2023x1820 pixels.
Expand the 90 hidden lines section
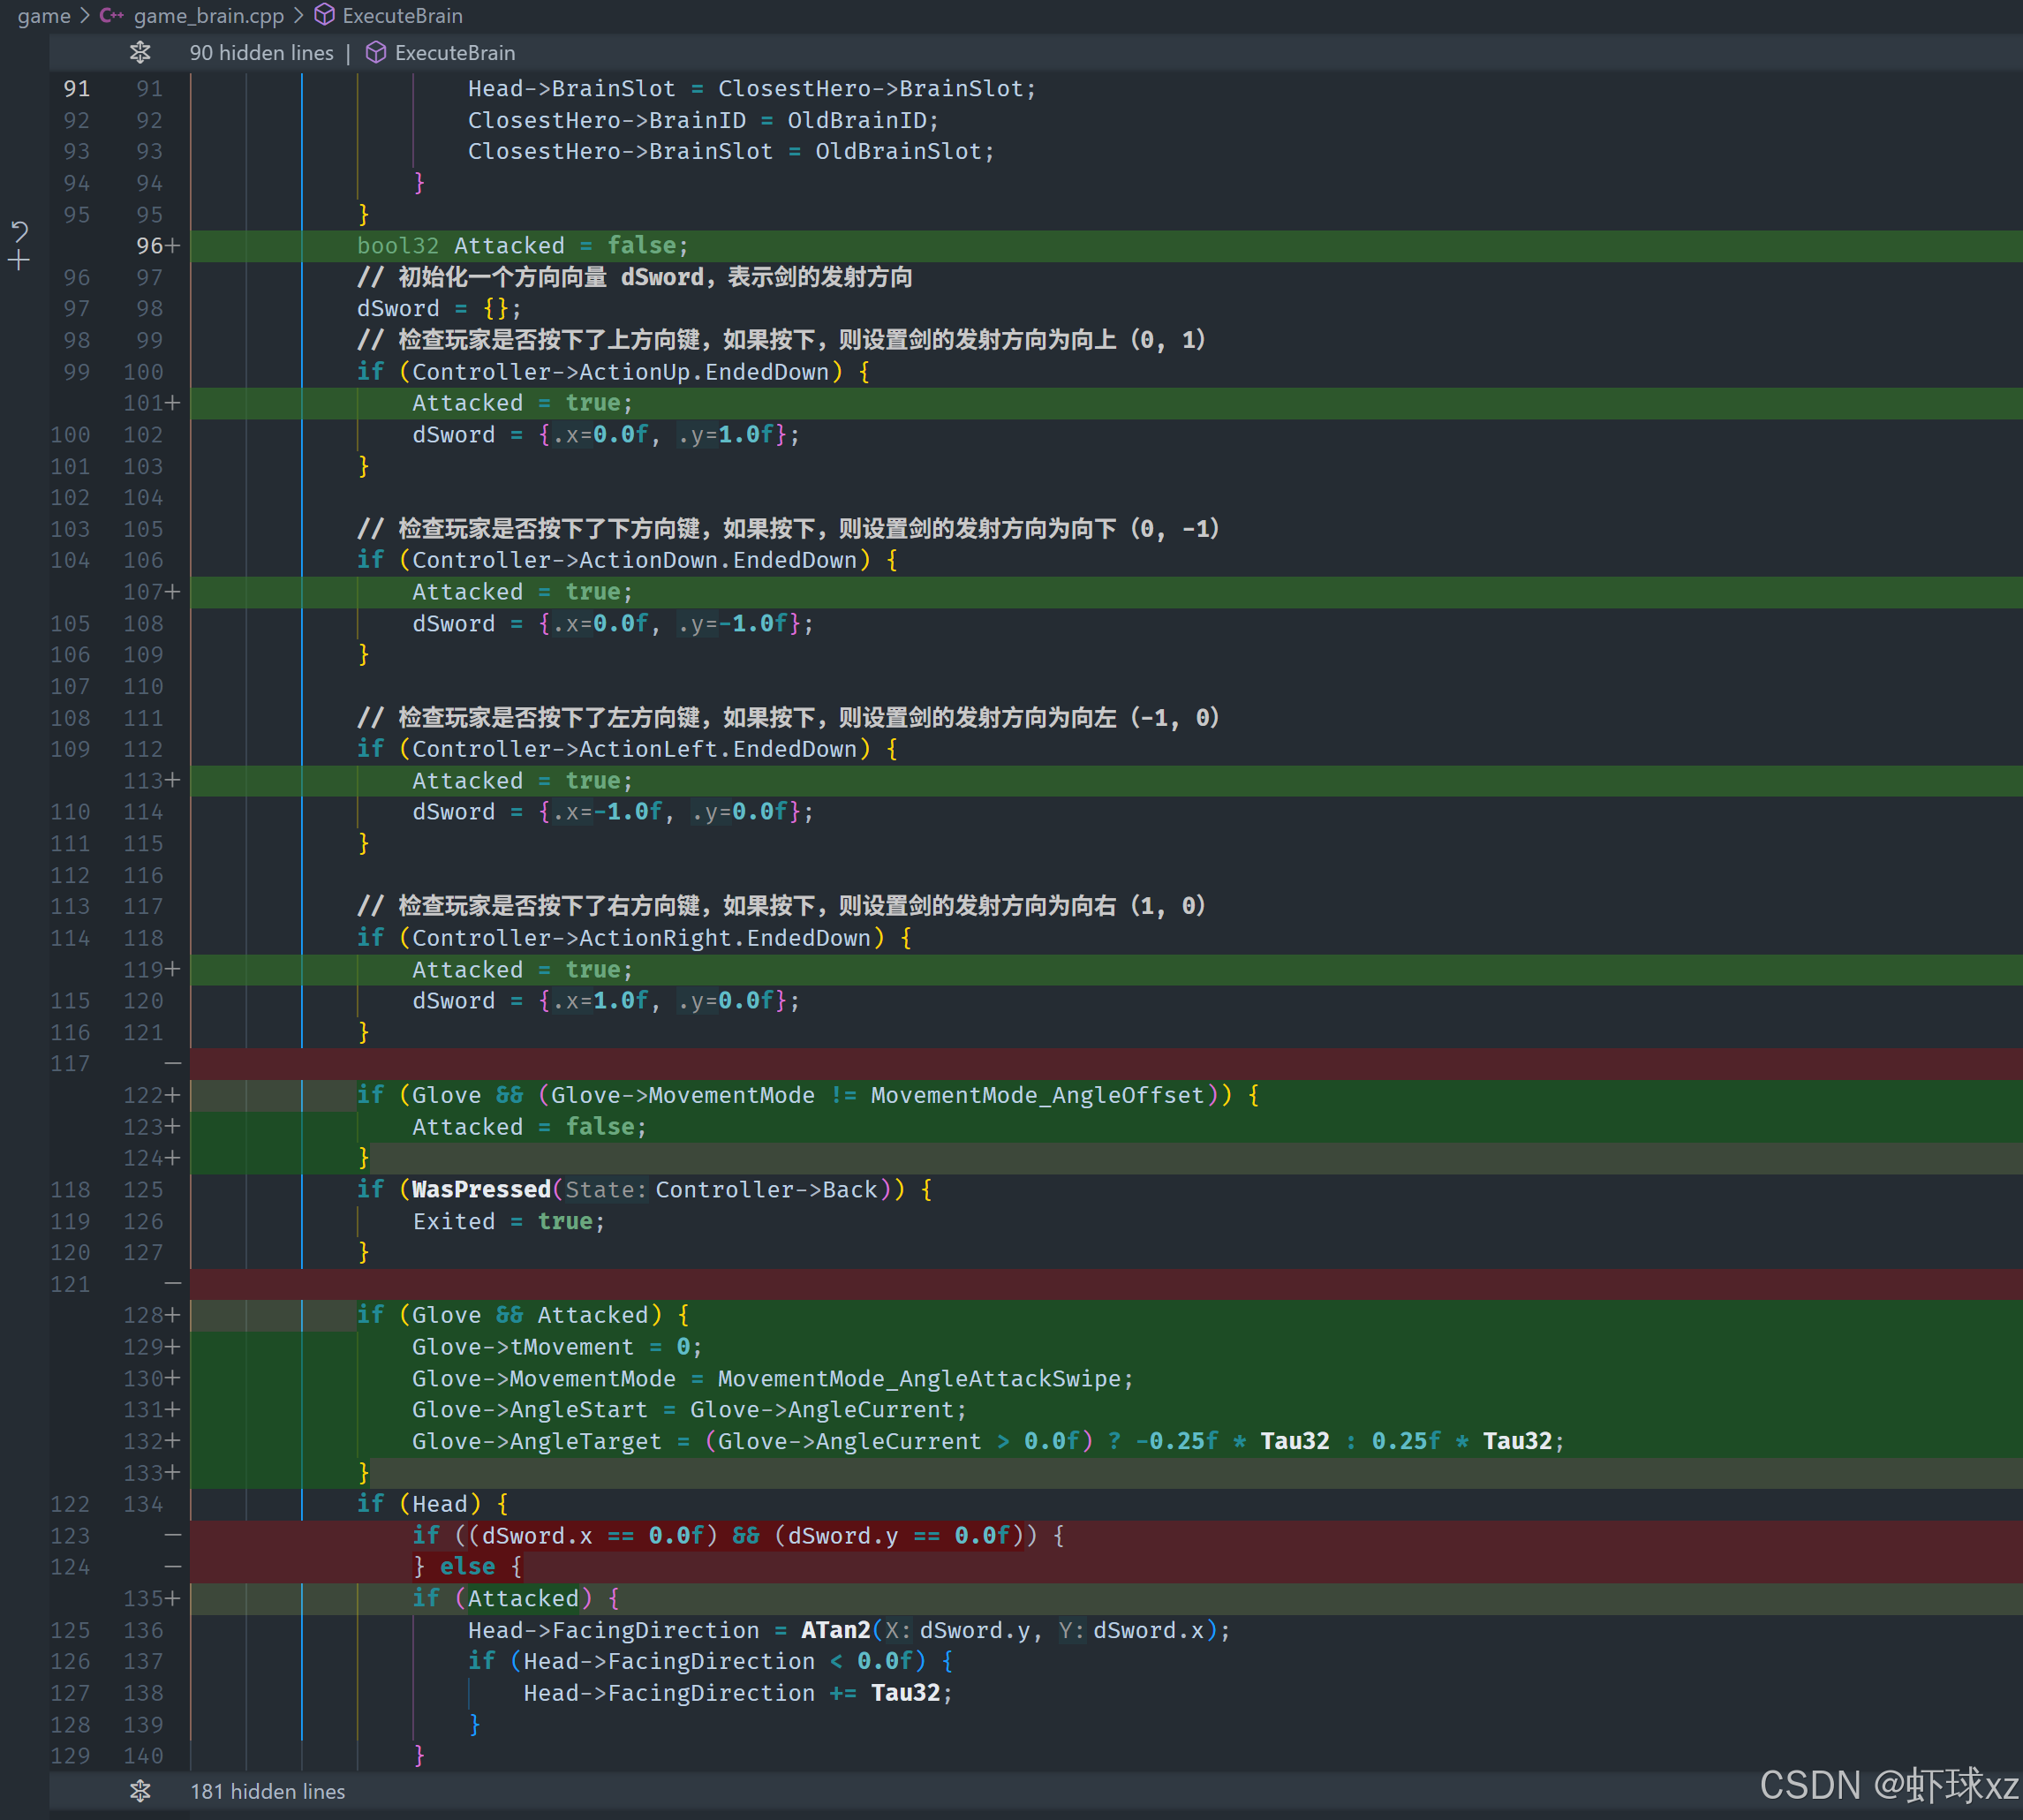[261, 52]
